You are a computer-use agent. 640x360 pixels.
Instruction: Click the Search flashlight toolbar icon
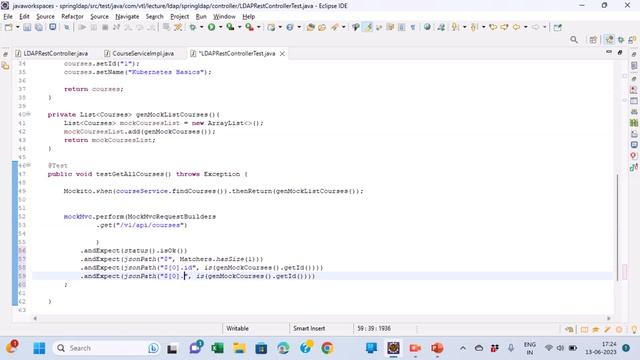(x=335, y=27)
